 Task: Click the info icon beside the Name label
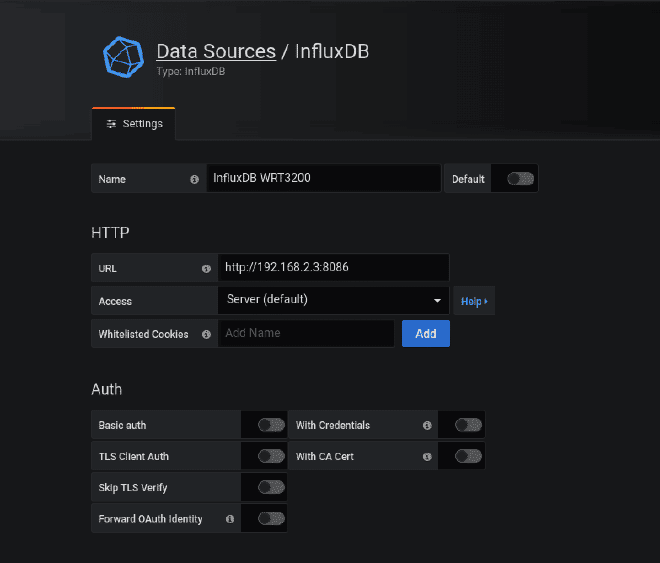click(x=194, y=179)
